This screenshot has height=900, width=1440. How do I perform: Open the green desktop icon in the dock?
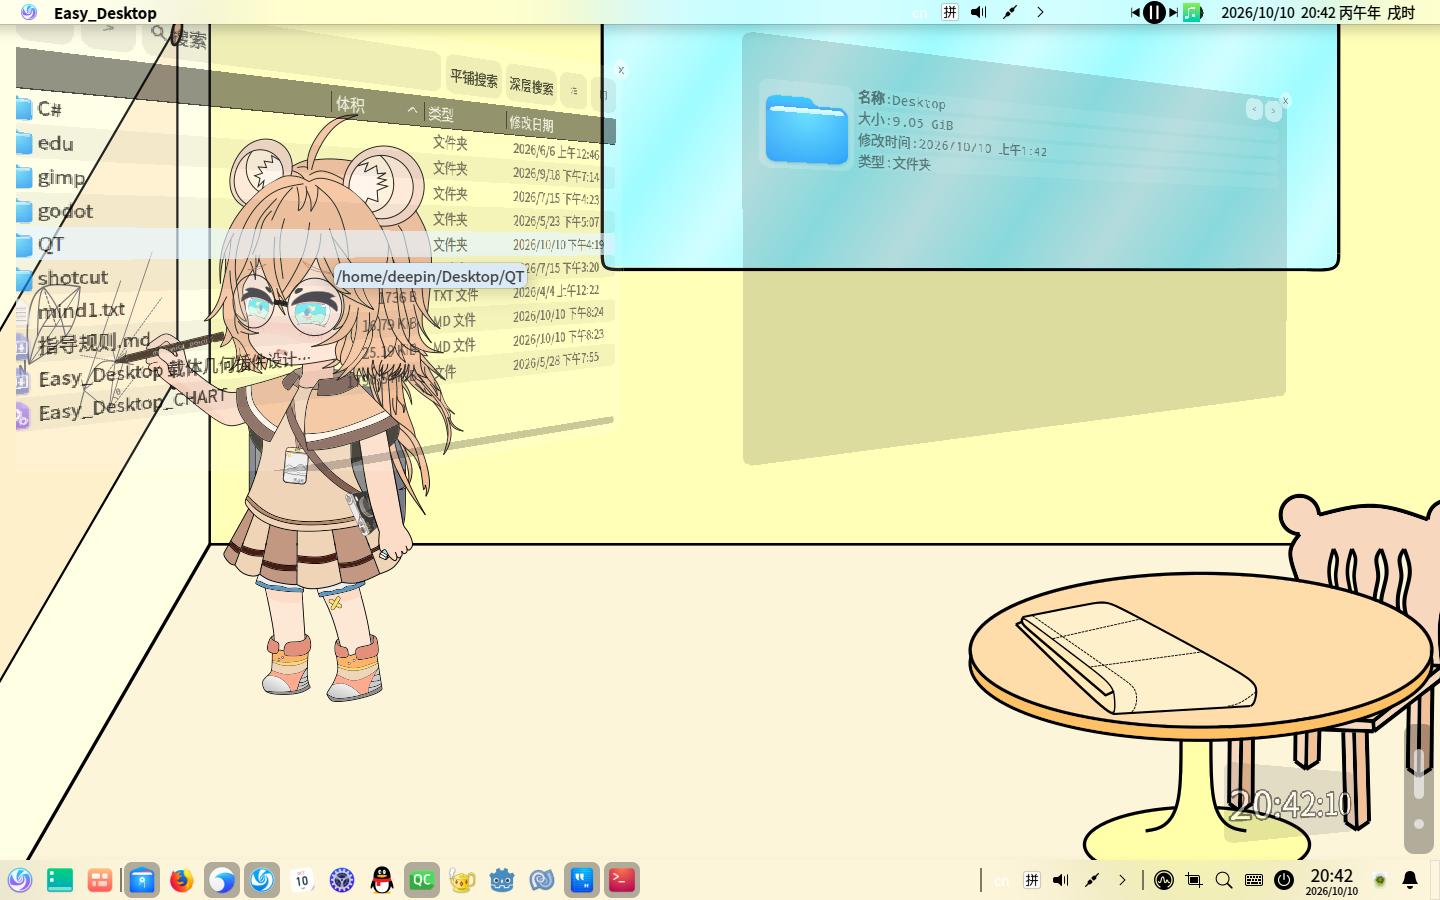pos(60,880)
